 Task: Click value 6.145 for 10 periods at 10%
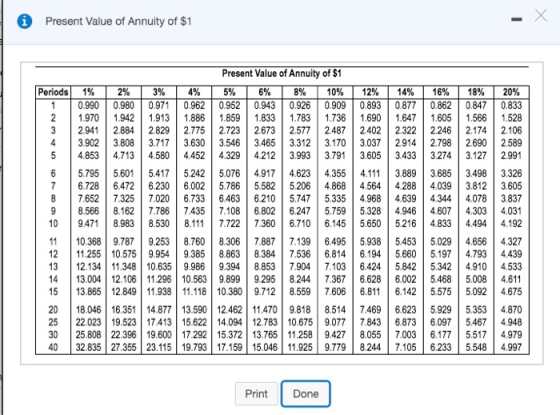[335, 224]
